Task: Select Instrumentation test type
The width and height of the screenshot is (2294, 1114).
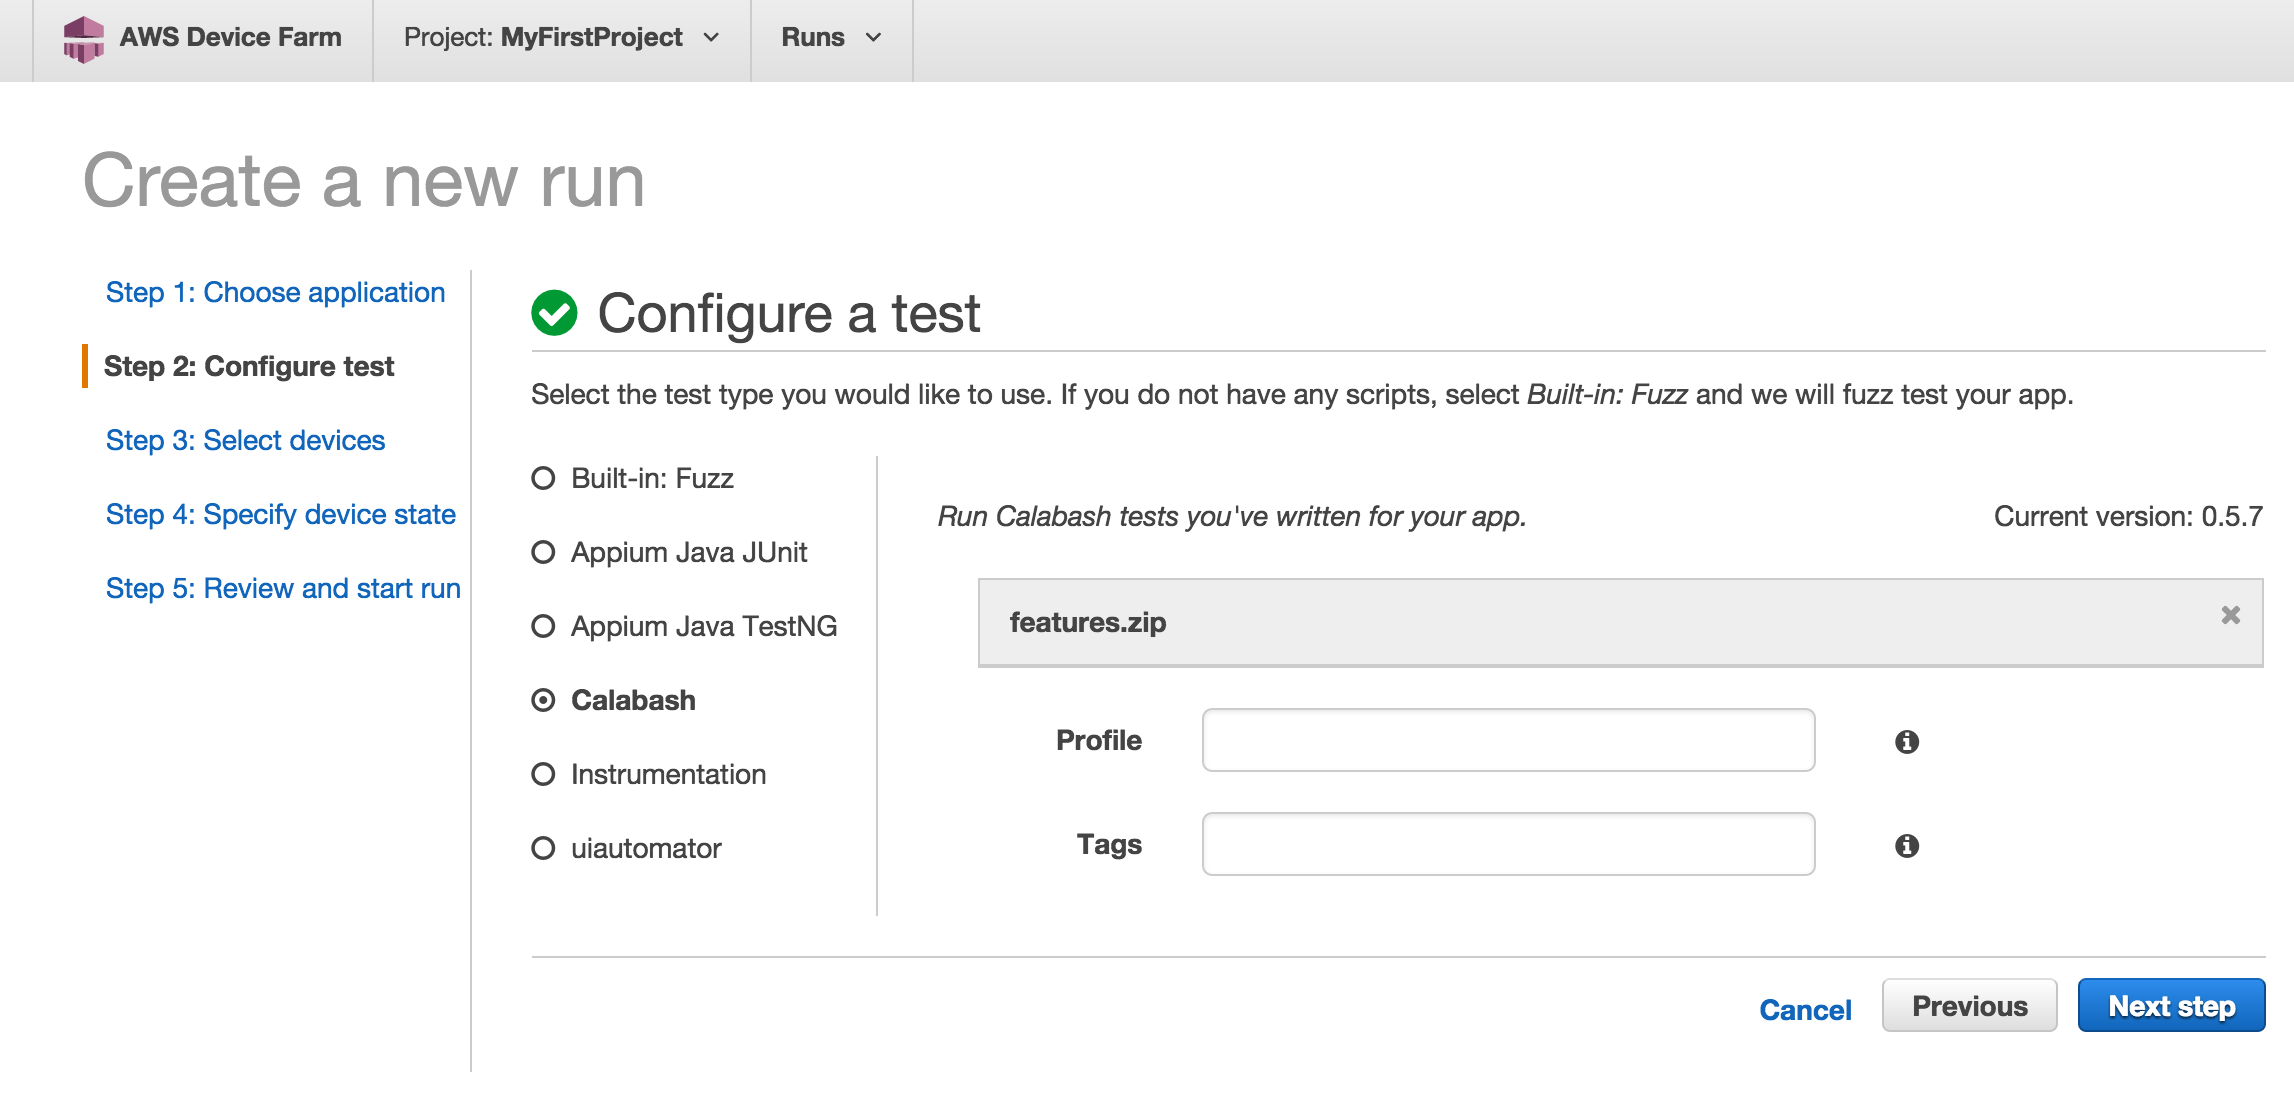Action: point(543,775)
